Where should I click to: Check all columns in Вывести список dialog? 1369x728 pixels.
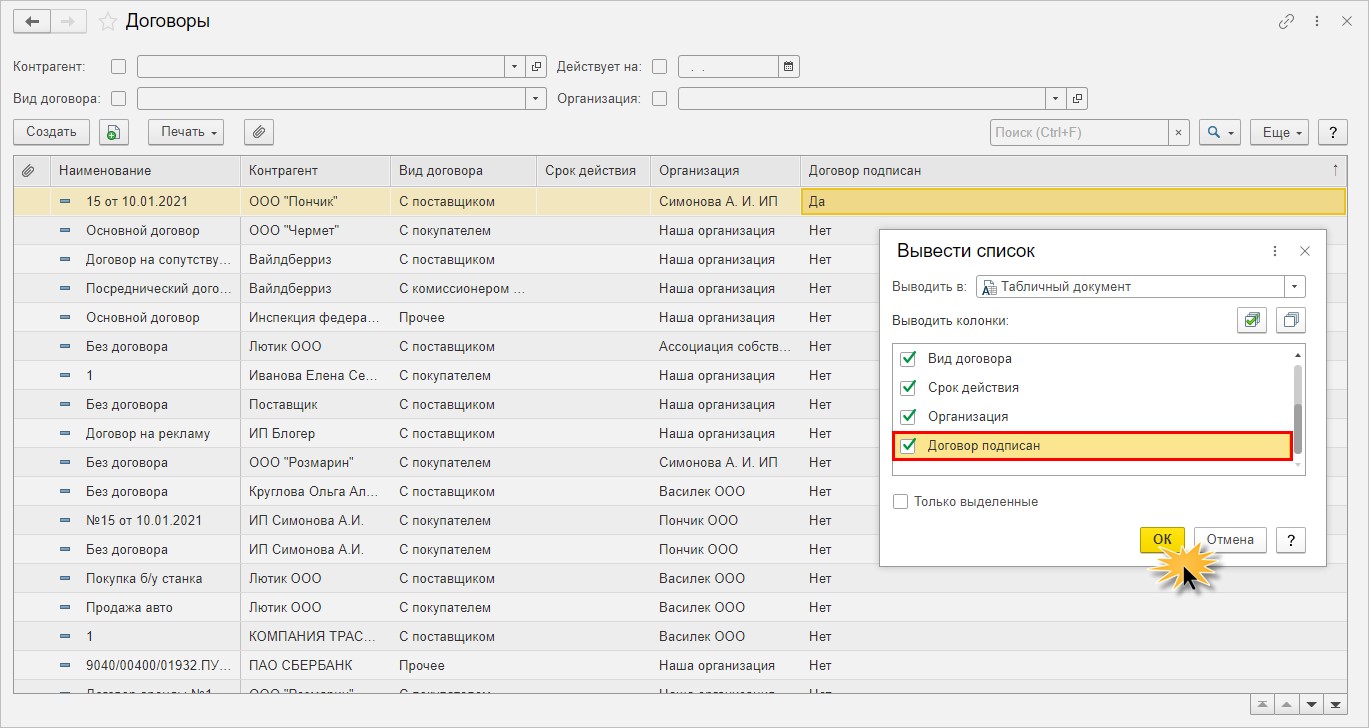[x=1251, y=320]
